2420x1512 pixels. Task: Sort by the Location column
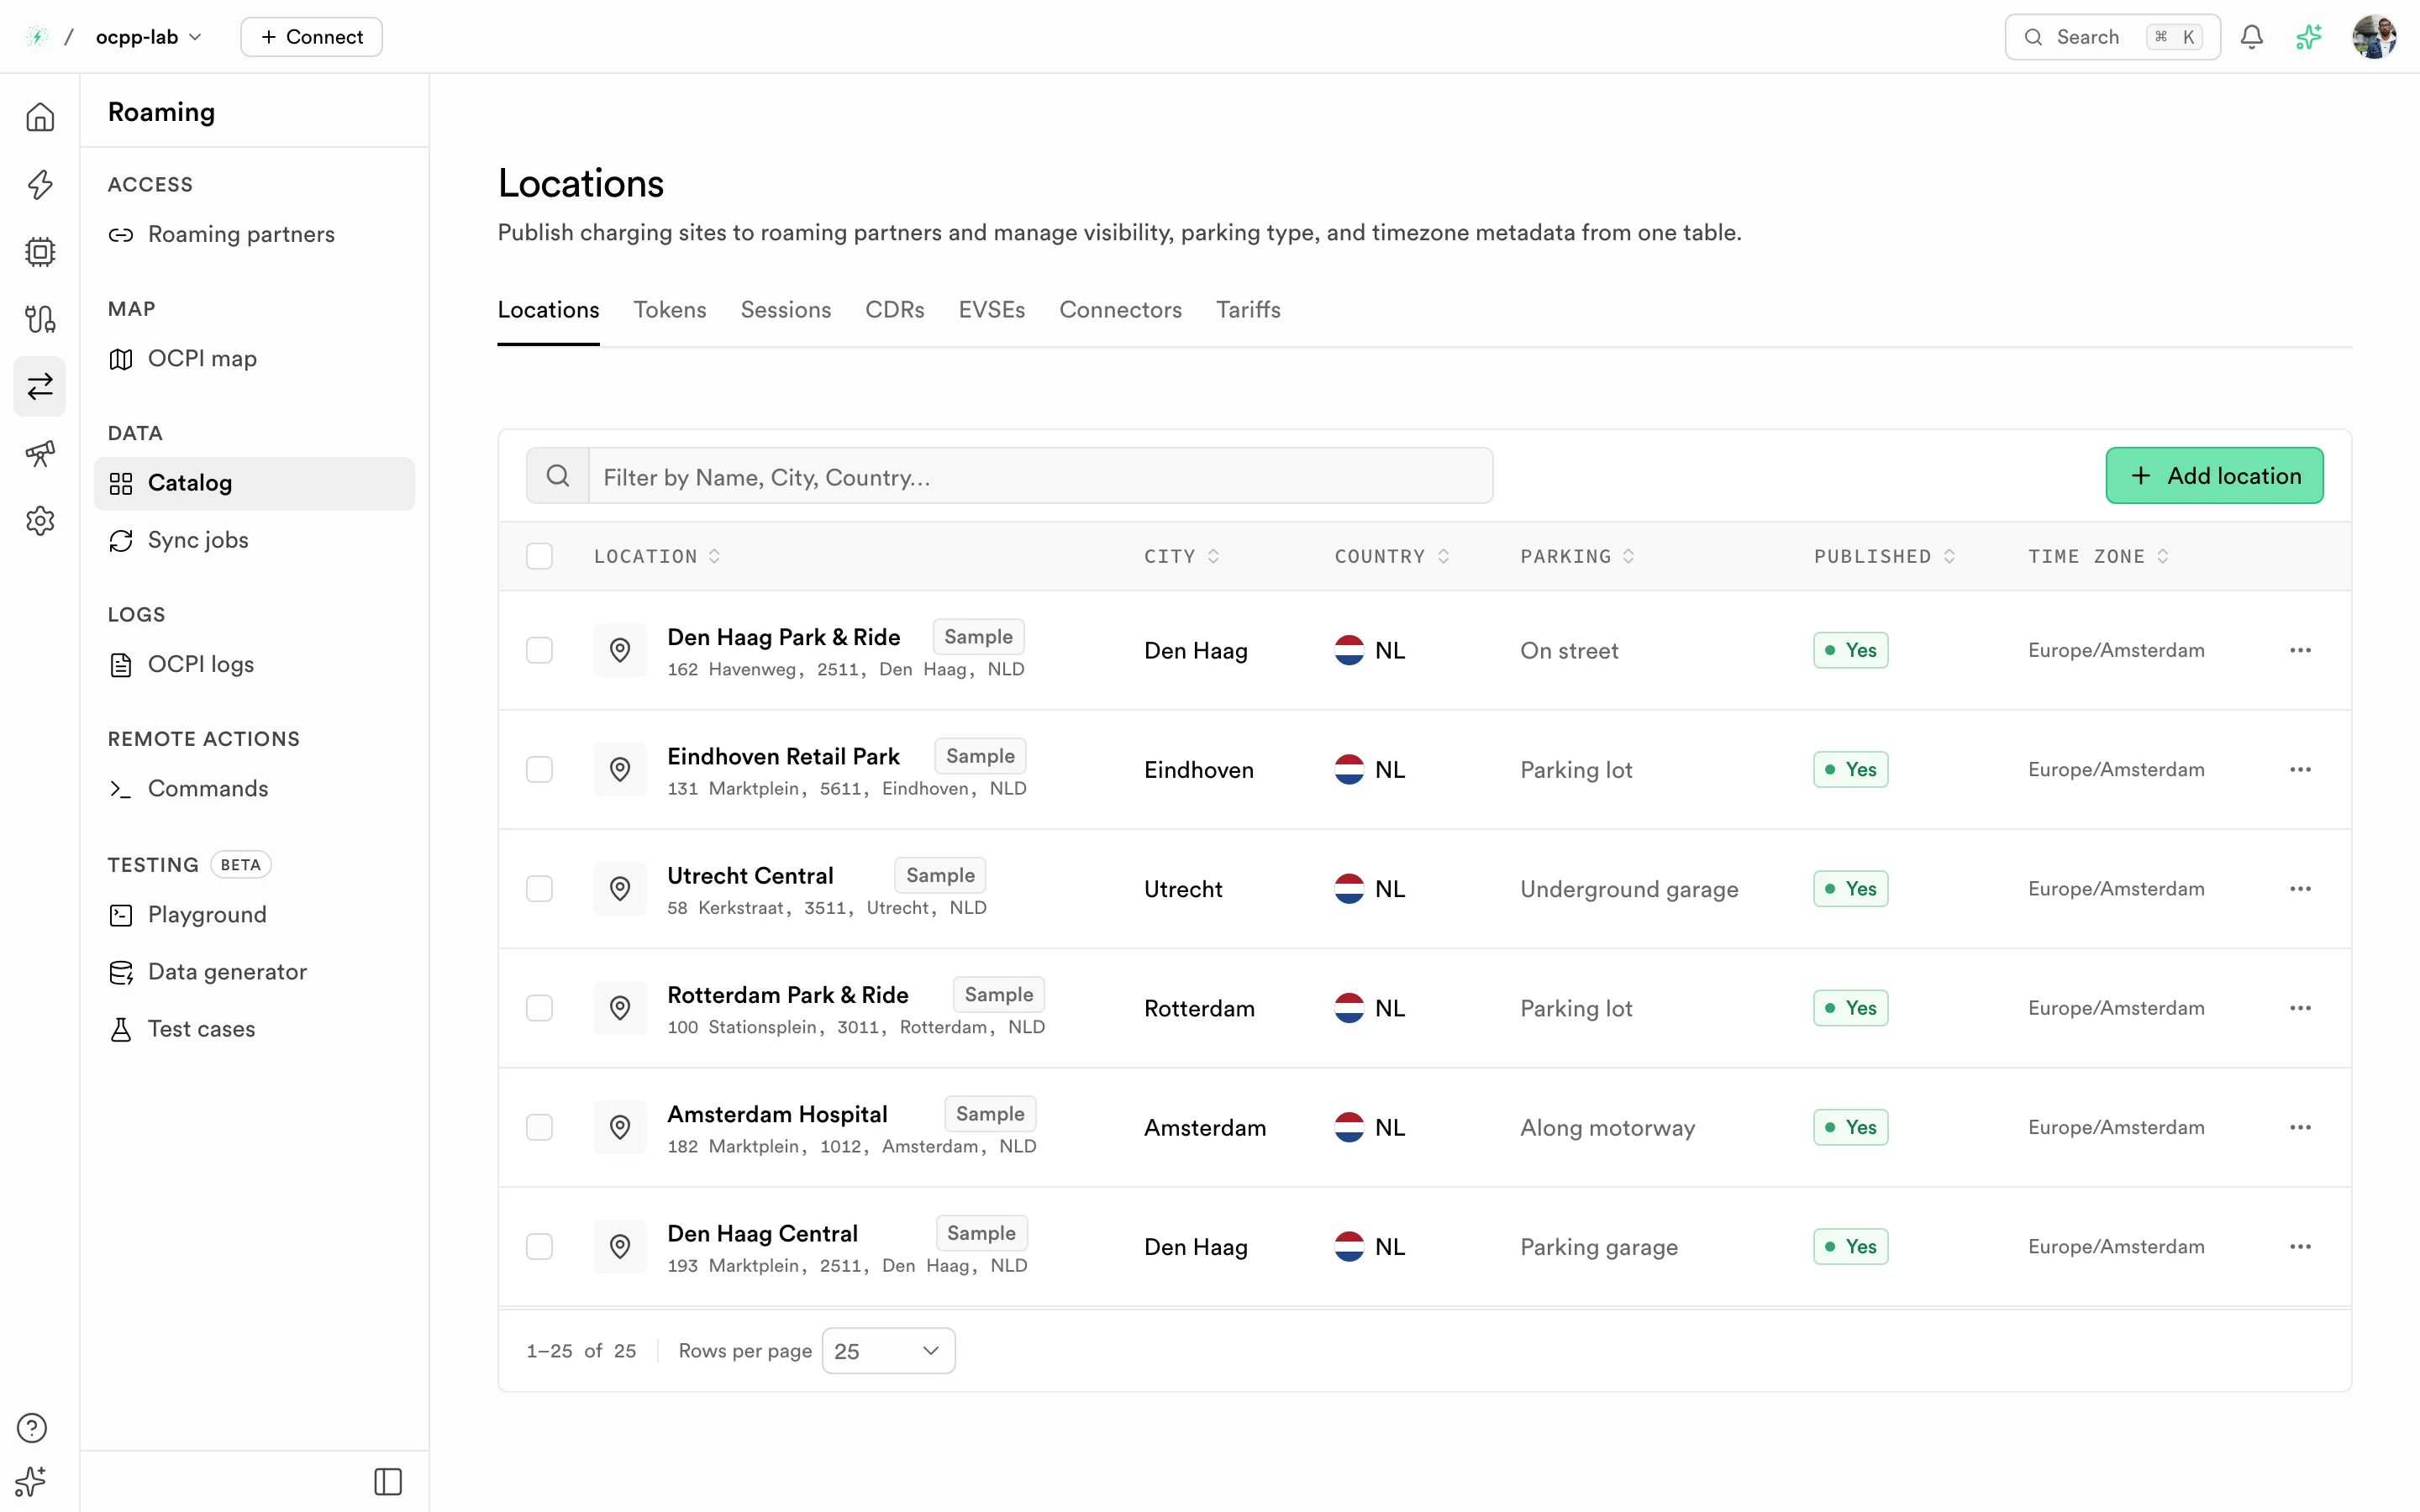pyautogui.click(x=657, y=556)
